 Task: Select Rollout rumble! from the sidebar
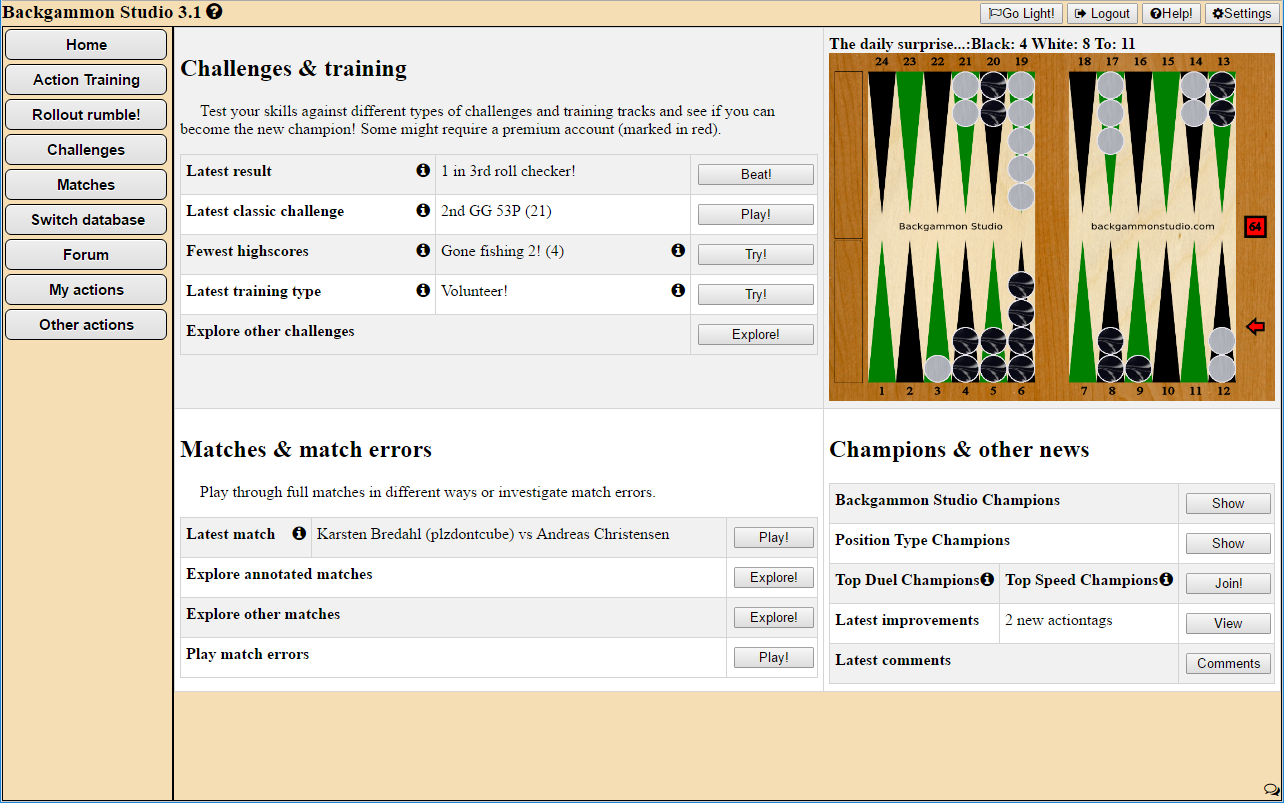click(86, 115)
